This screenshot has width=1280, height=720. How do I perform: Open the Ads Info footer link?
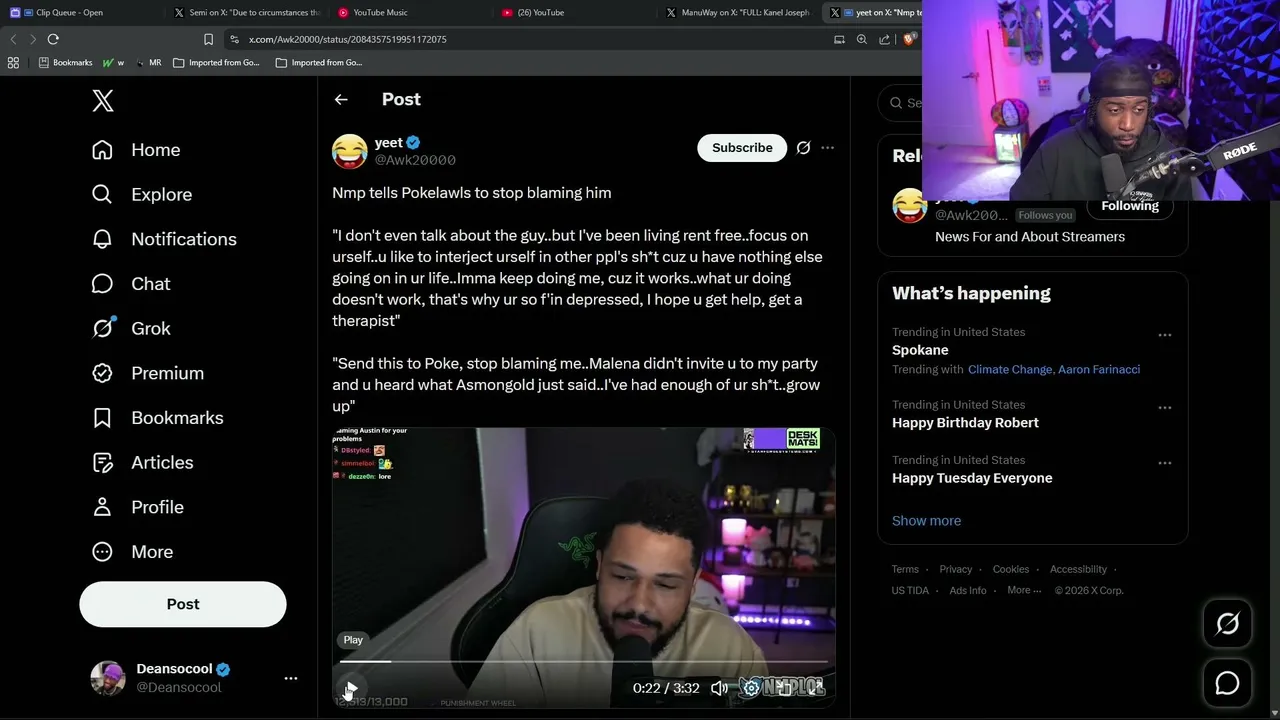(x=968, y=590)
